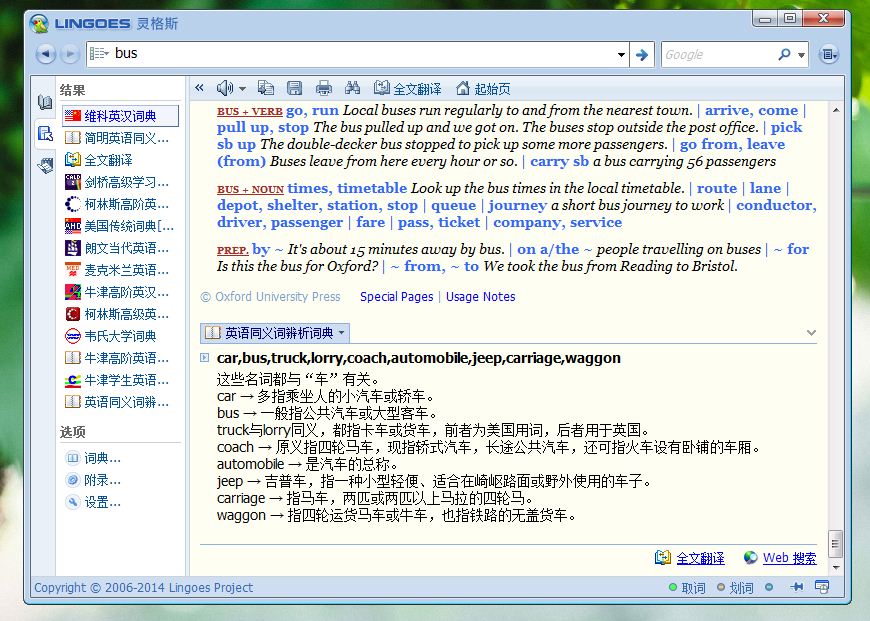Click the copy icon in toolbar
Viewport: 870px width, 621px height.
[x=266, y=88]
